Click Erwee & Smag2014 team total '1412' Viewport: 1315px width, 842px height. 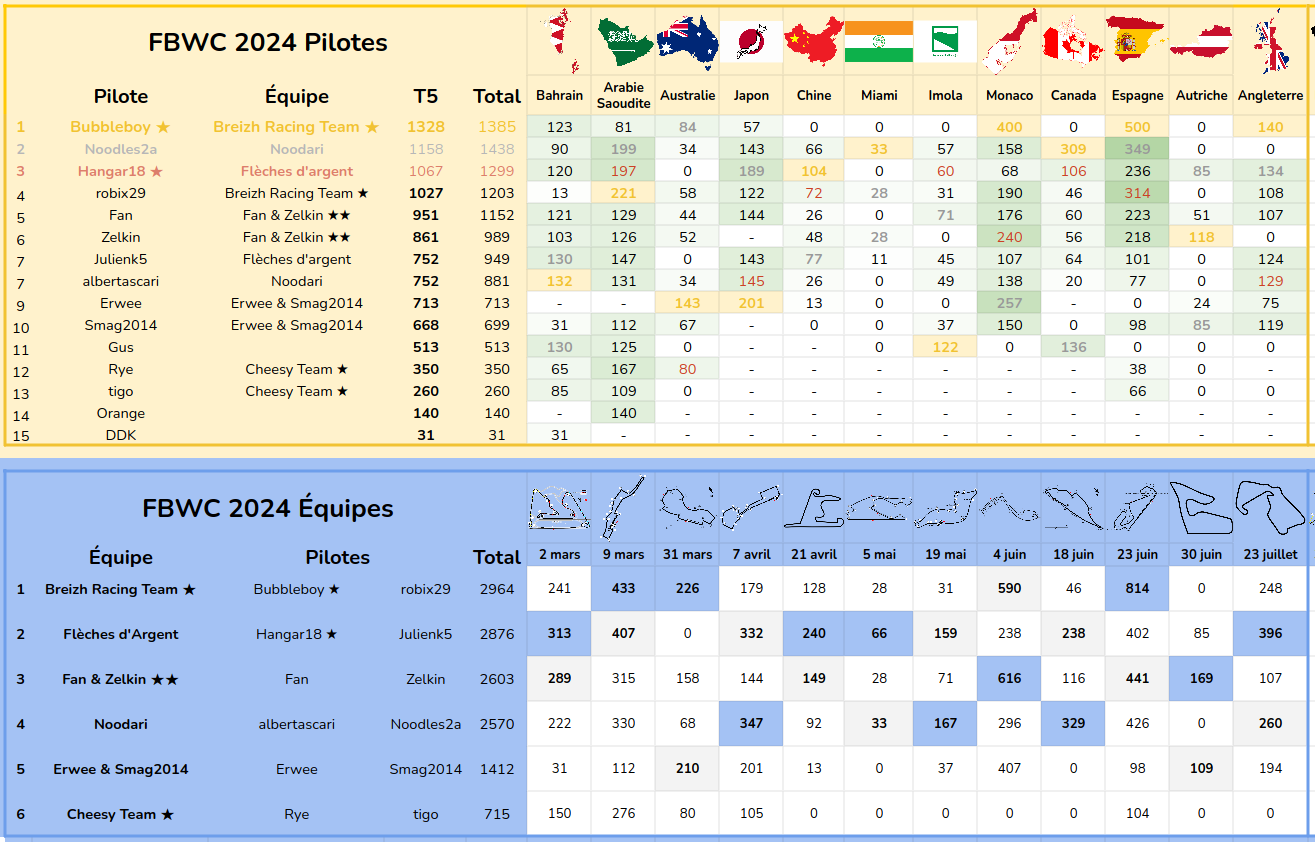(496, 769)
